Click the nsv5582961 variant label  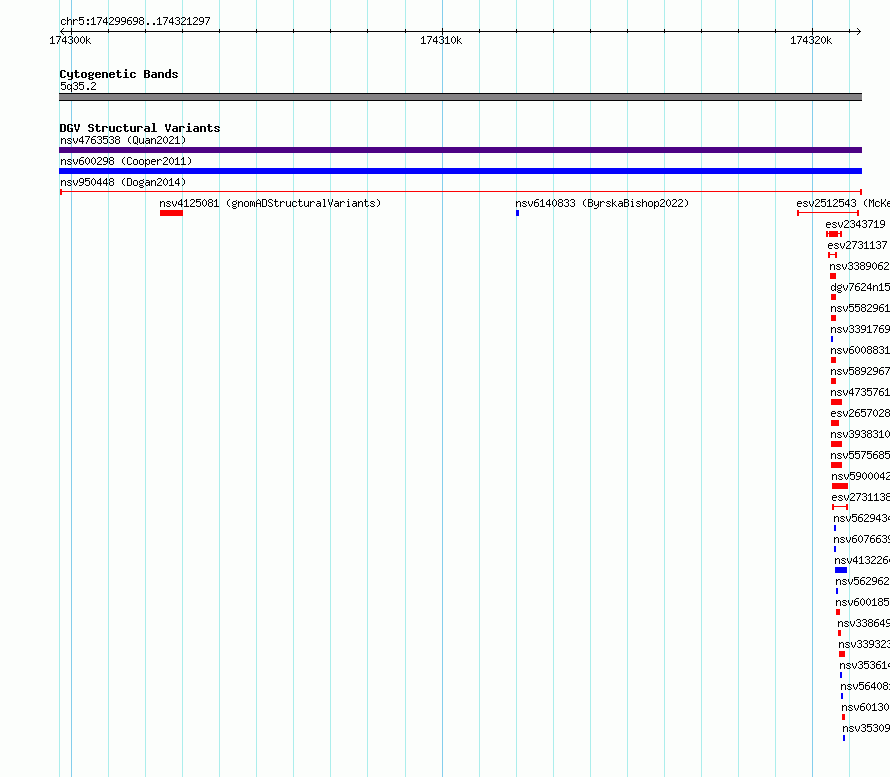tap(860, 308)
